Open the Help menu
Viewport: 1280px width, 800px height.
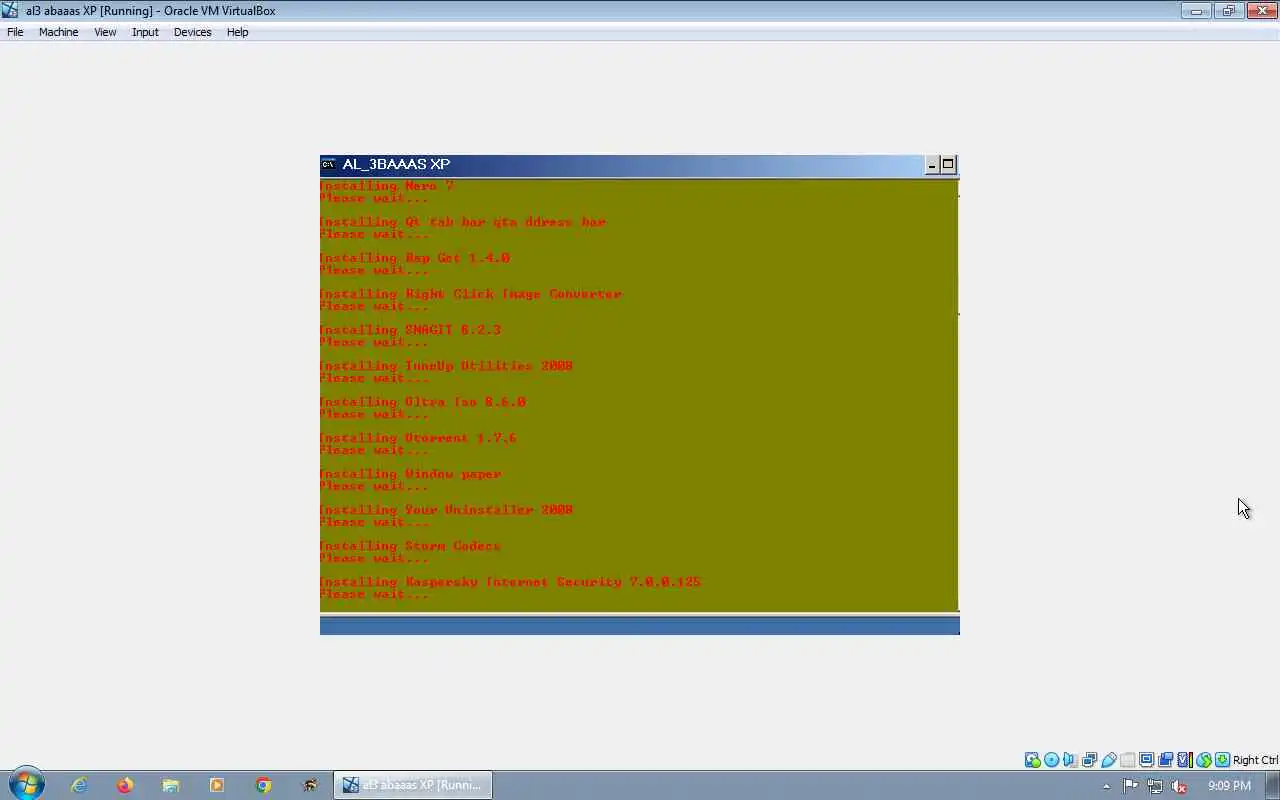coord(237,32)
